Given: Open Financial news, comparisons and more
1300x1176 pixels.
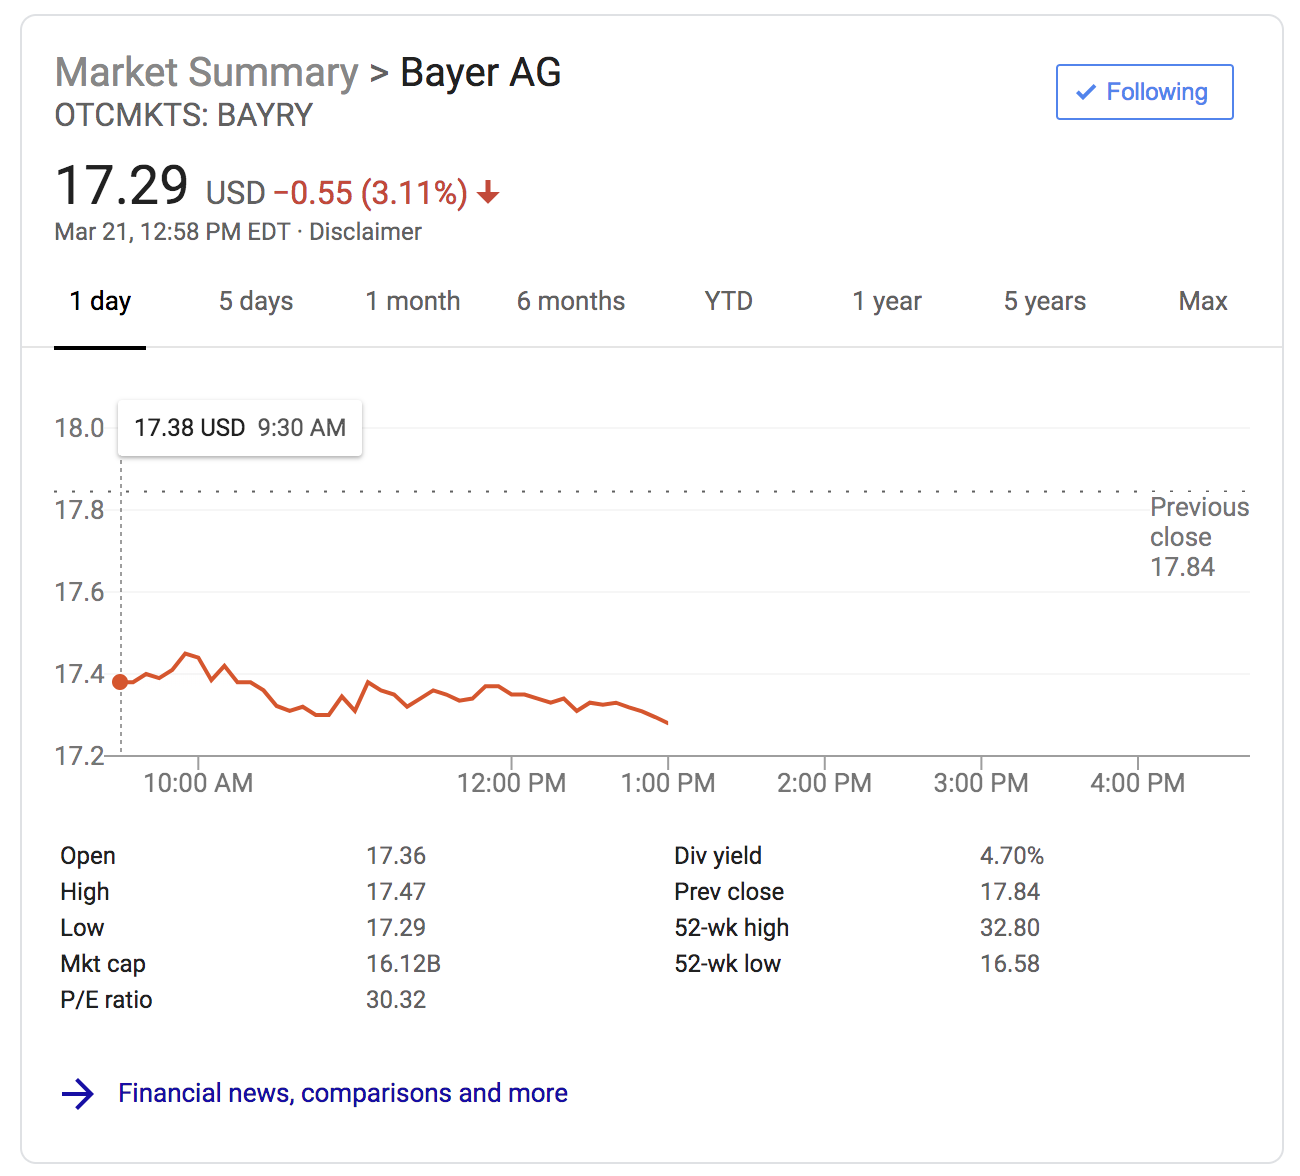Looking at the screenshot, I should click(x=342, y=1093).
